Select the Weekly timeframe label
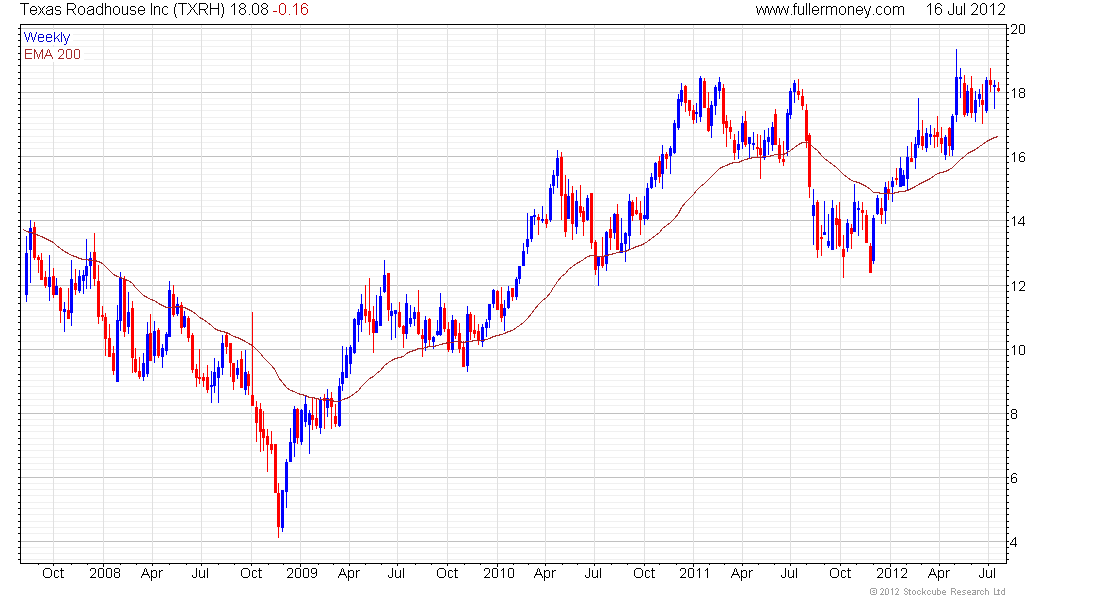 coord(47,37)
